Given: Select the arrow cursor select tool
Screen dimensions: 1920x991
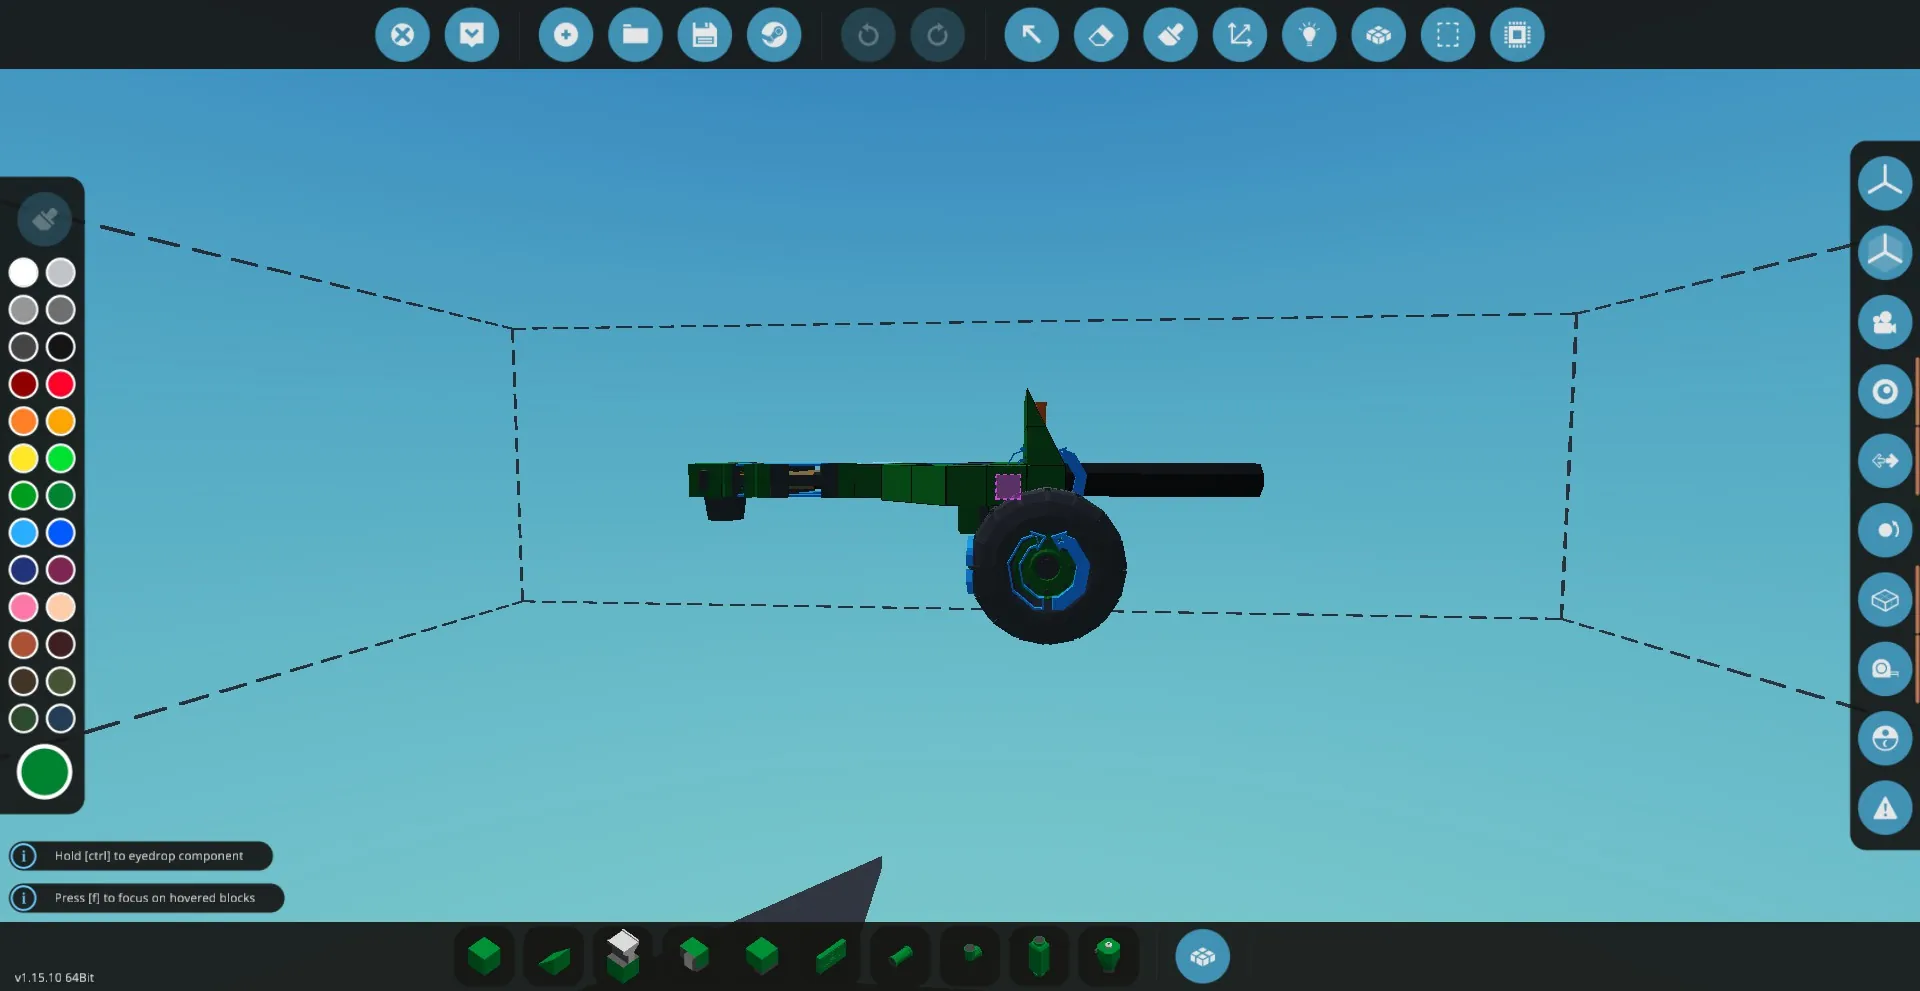Looking at the screenshot, I should (1031, 35).
